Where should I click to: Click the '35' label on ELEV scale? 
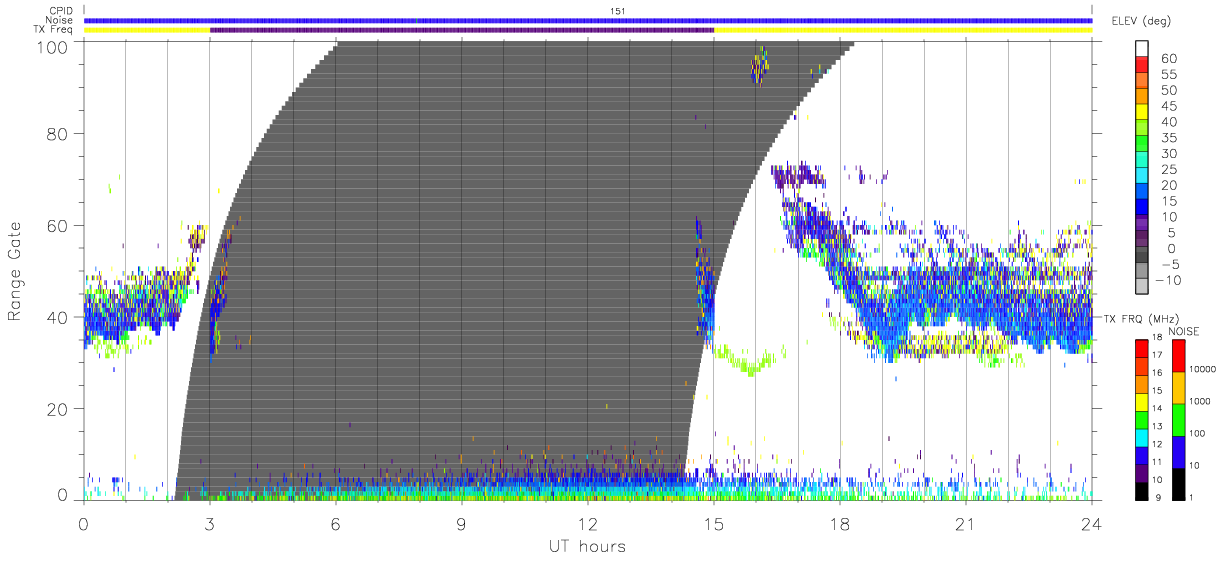coord(1170,138)
